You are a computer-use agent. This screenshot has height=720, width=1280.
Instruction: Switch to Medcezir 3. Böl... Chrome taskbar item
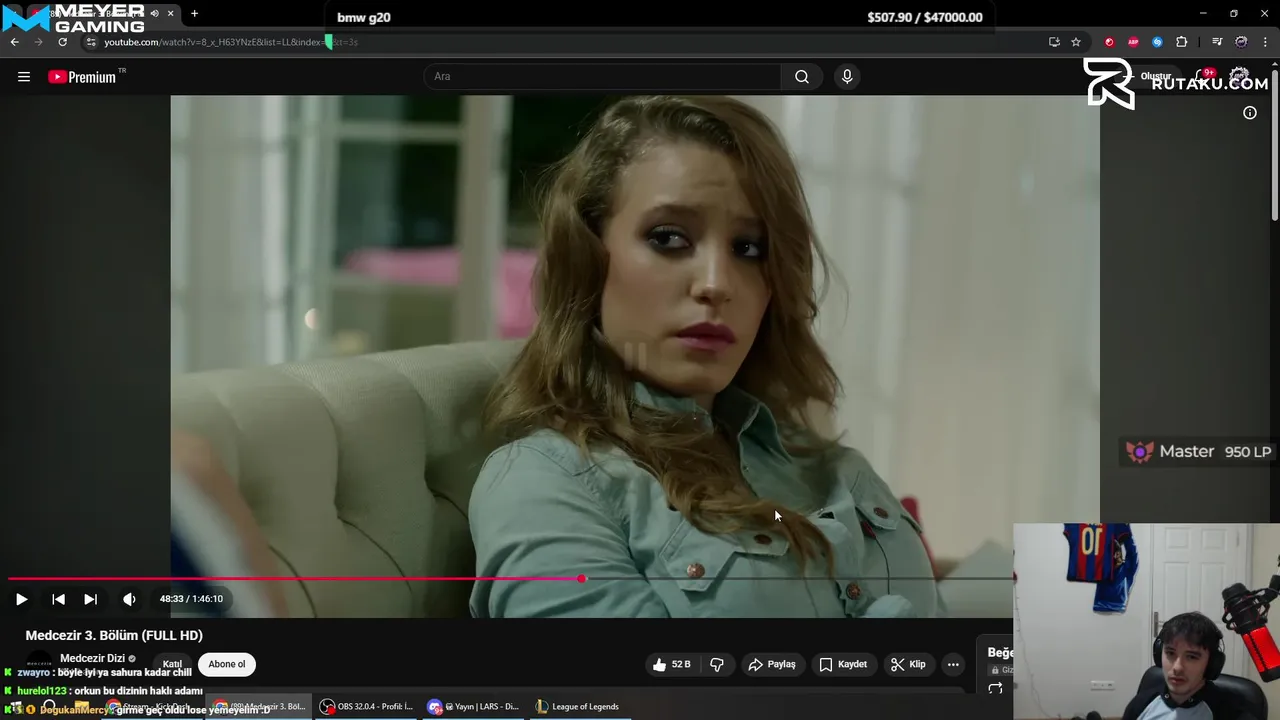[x=260, y=707]
